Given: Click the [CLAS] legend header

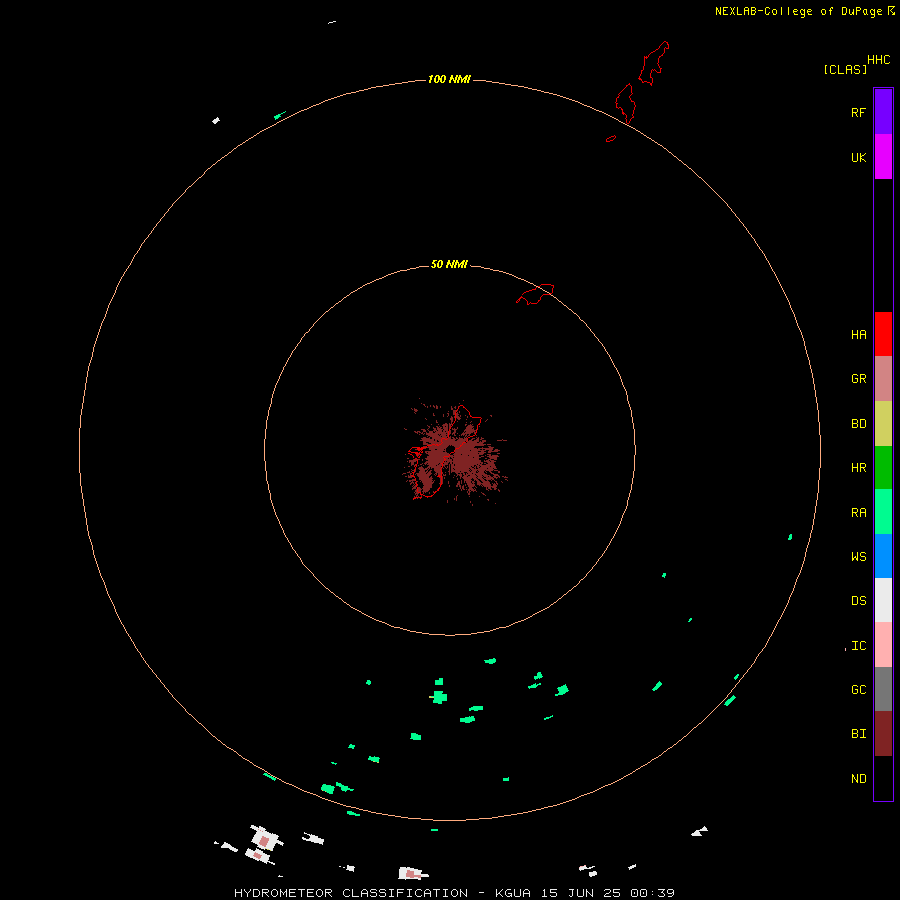Looking at the screenshot, I should [x=845, y=69].
